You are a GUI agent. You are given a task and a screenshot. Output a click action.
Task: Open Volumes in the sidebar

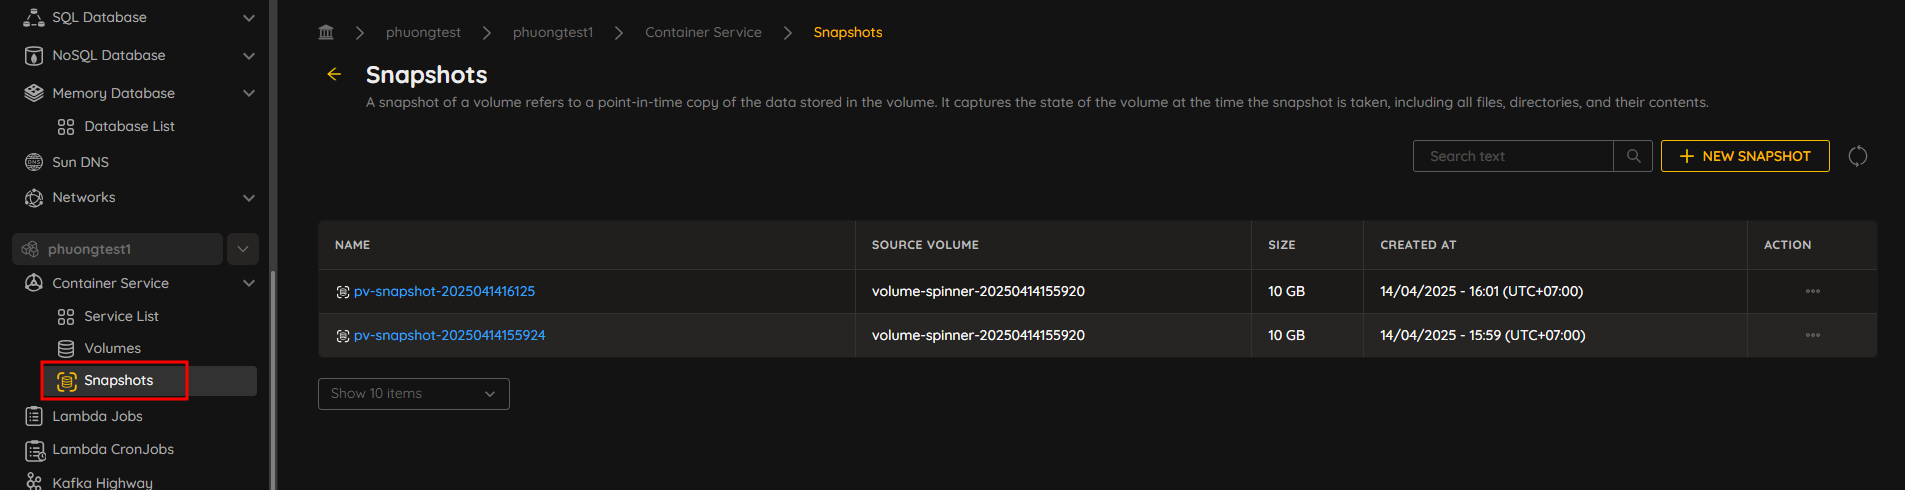(x=112, y=348)
